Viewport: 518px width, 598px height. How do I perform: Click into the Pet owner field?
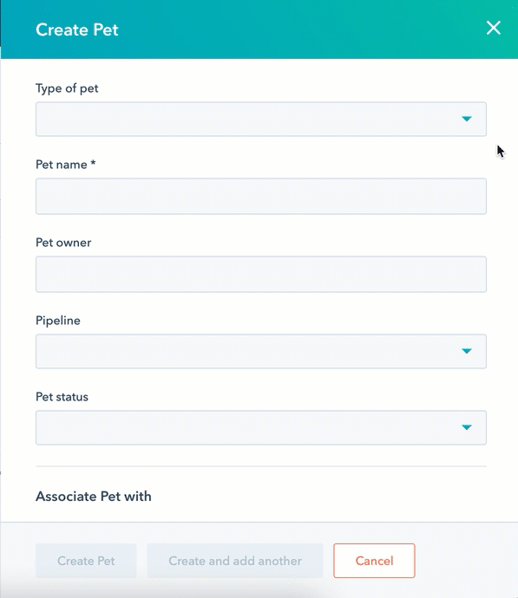(x=261, y=274)
